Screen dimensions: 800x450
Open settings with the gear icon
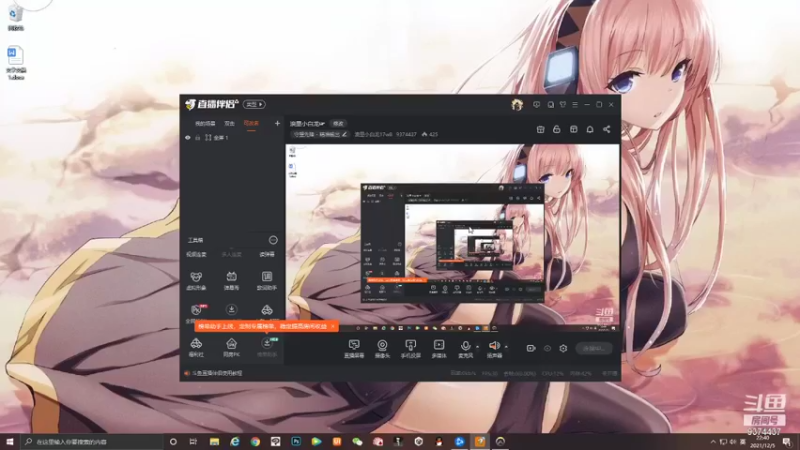pos(563,348)
